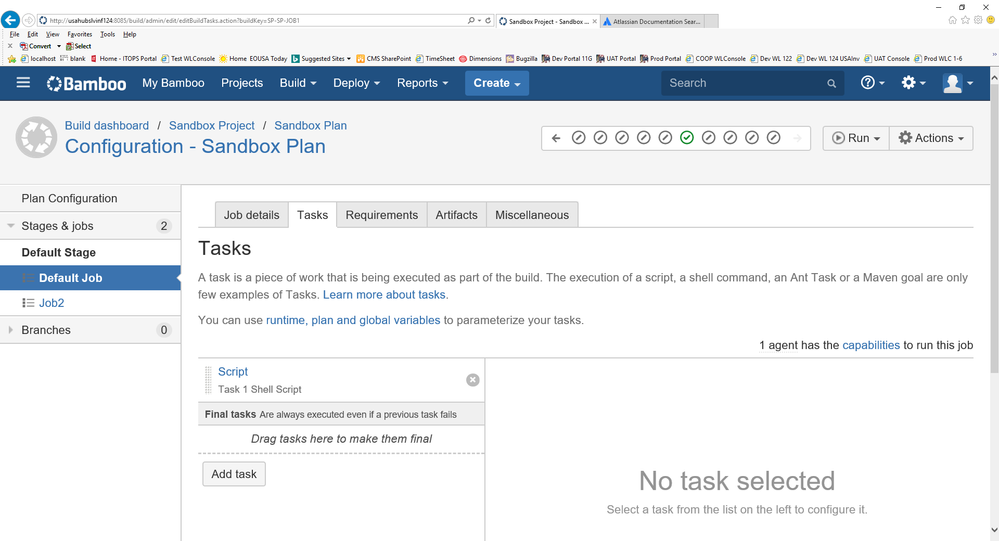Collapse the Stages & jobs section
This screenshot has height=541, width=999.
click(10, 226)
